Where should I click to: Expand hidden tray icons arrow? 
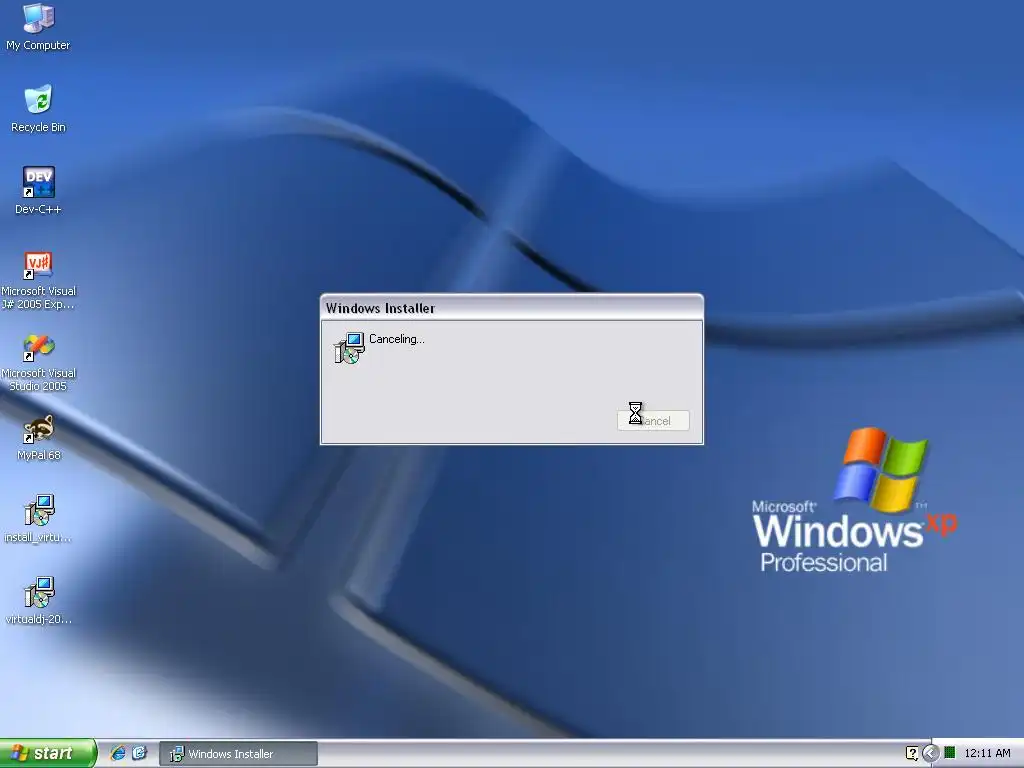(x=930, y=753)
